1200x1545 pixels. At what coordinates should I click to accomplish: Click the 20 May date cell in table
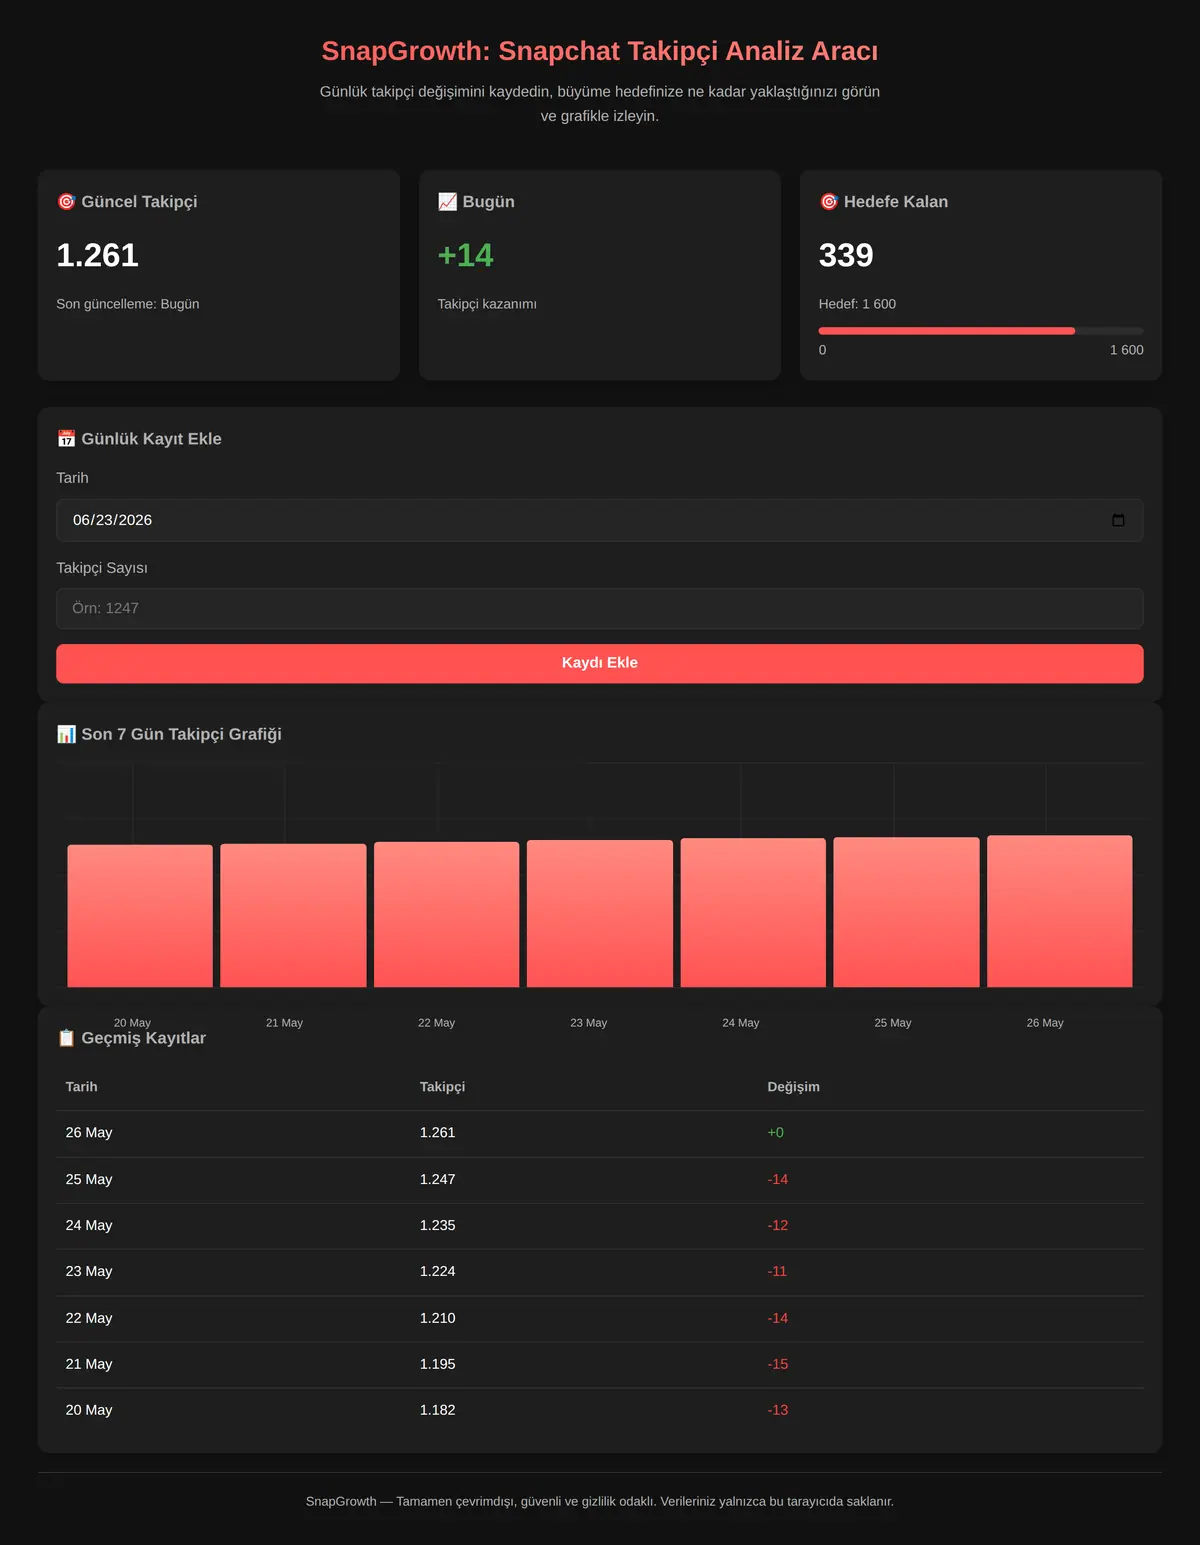[x=89, y=1411]
